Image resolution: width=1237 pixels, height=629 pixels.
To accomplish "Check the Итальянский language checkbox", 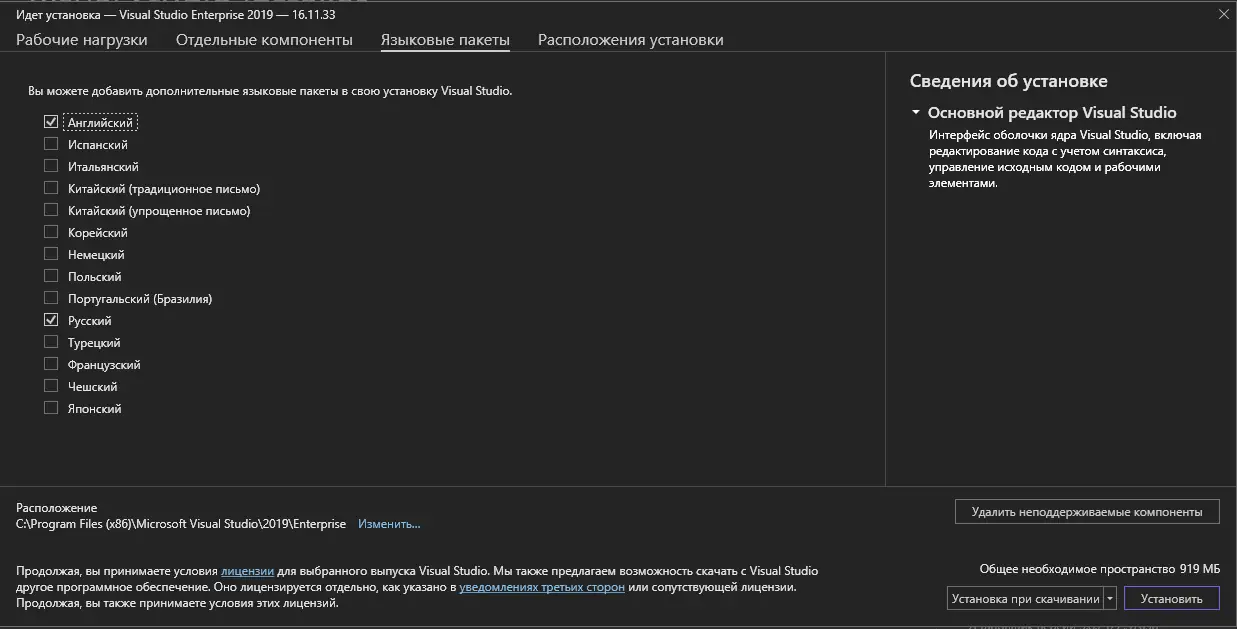I will 51,166.
